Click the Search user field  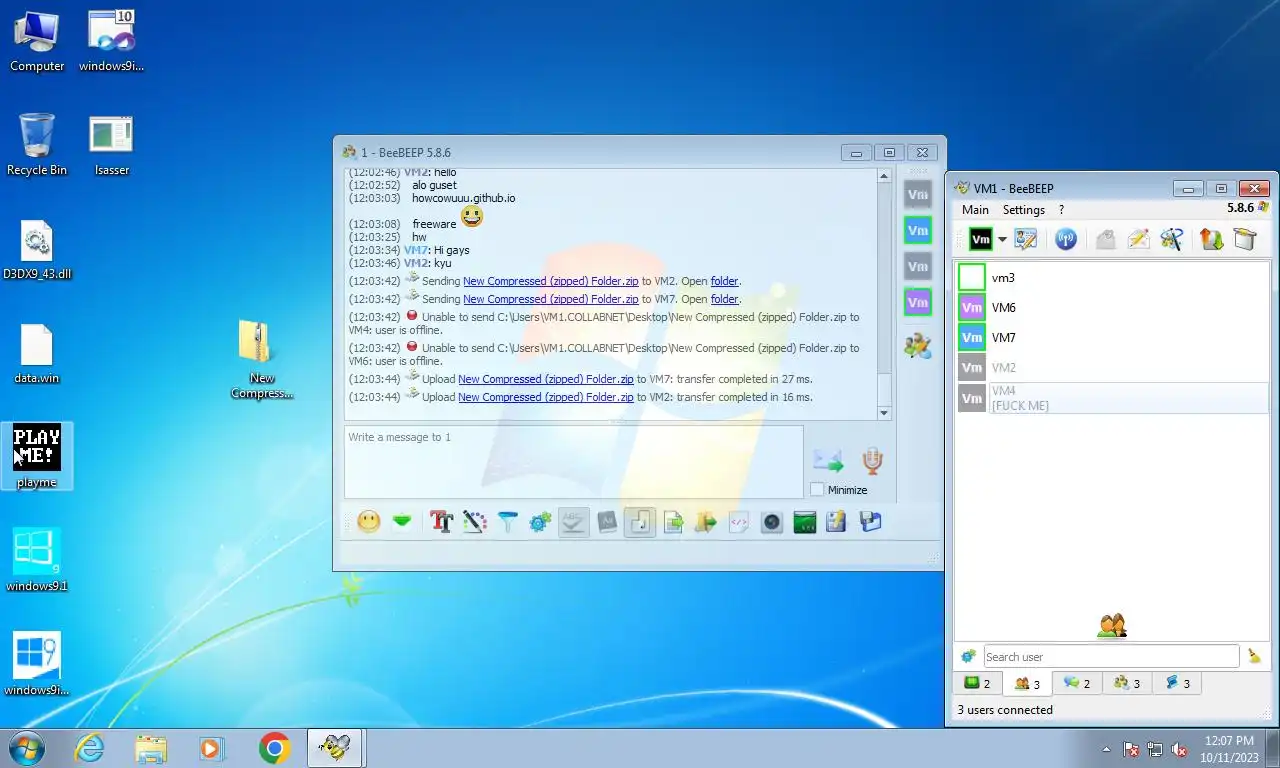(x=1111, y=657)
